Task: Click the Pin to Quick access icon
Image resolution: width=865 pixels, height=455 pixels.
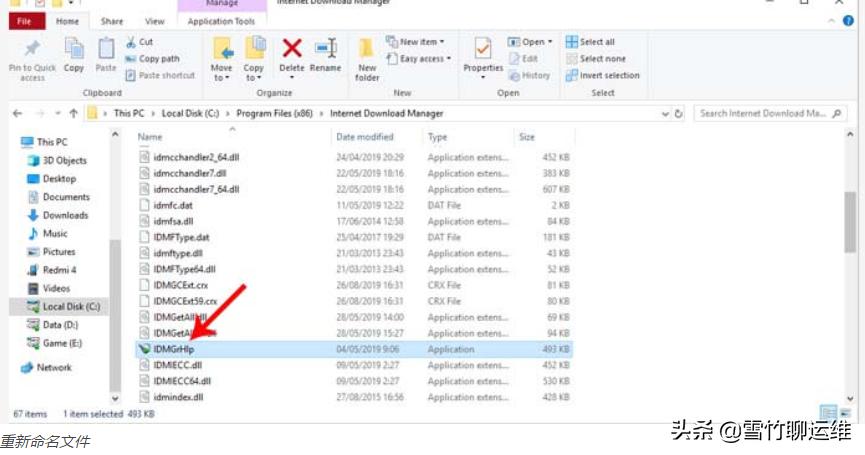Action: point(32,50)
